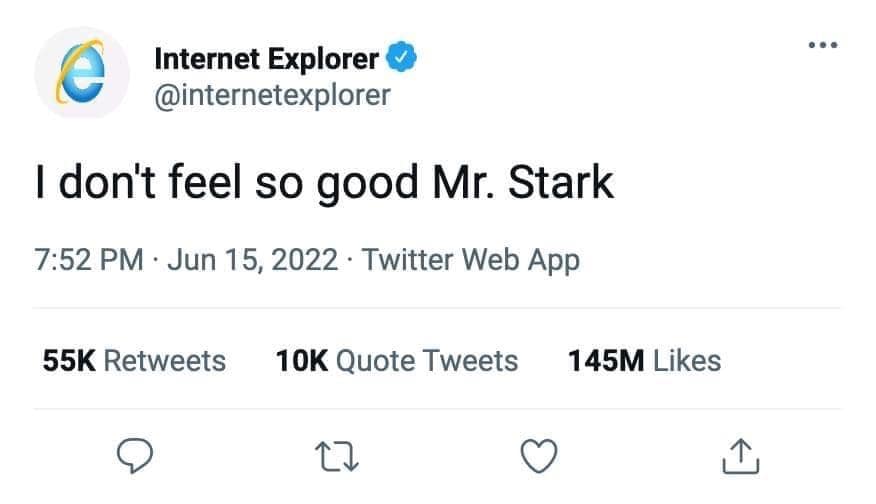Click the Reply speech bubble icon

[134, 457]
